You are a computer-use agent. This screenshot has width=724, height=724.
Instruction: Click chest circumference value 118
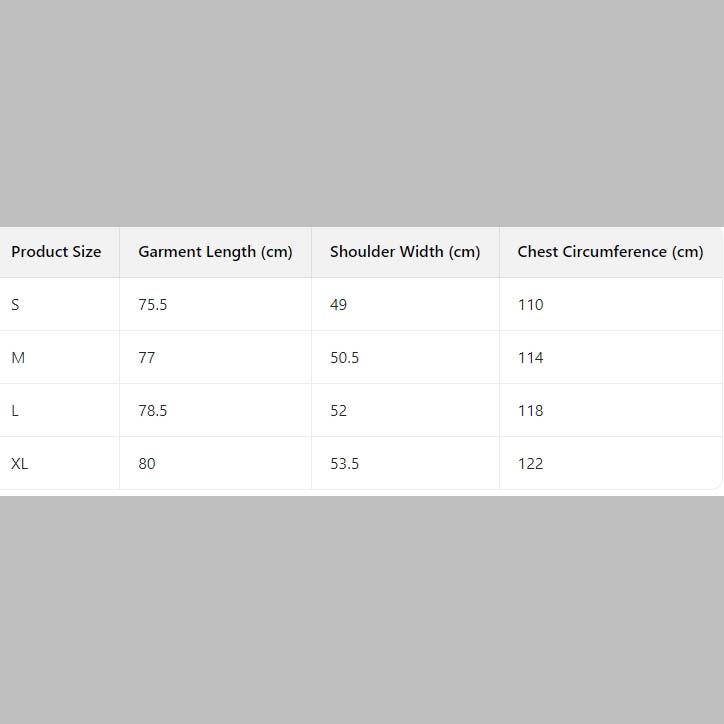531,411
